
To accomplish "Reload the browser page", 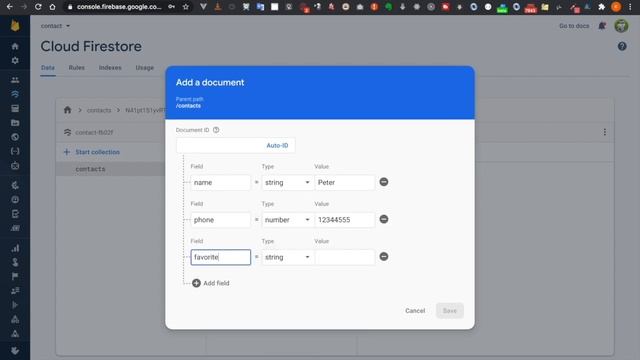I will (x=38, y=7).
